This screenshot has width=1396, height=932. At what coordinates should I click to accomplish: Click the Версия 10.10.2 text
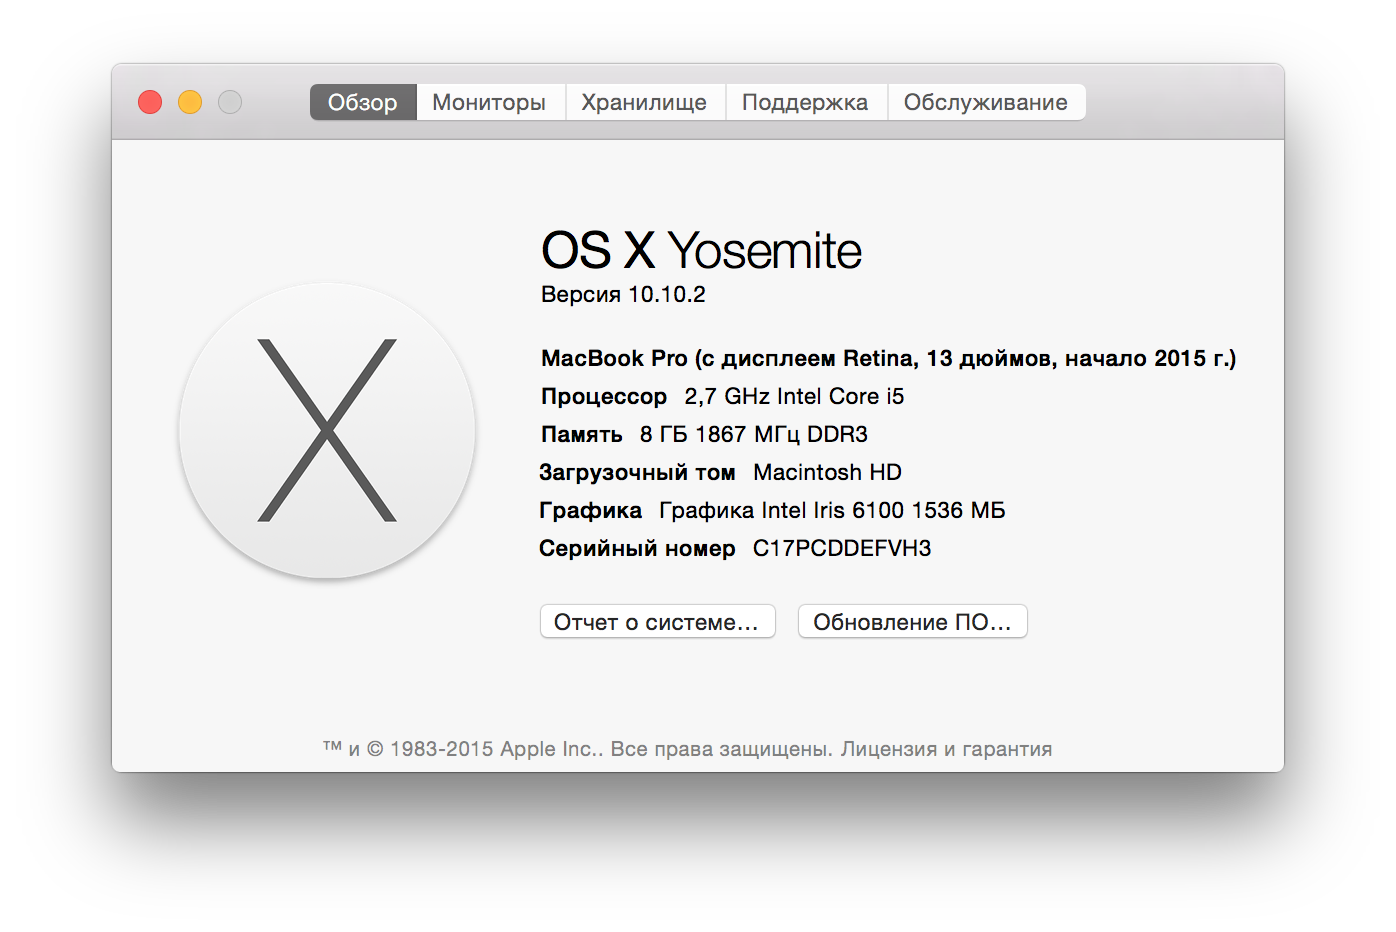[623, 294]
